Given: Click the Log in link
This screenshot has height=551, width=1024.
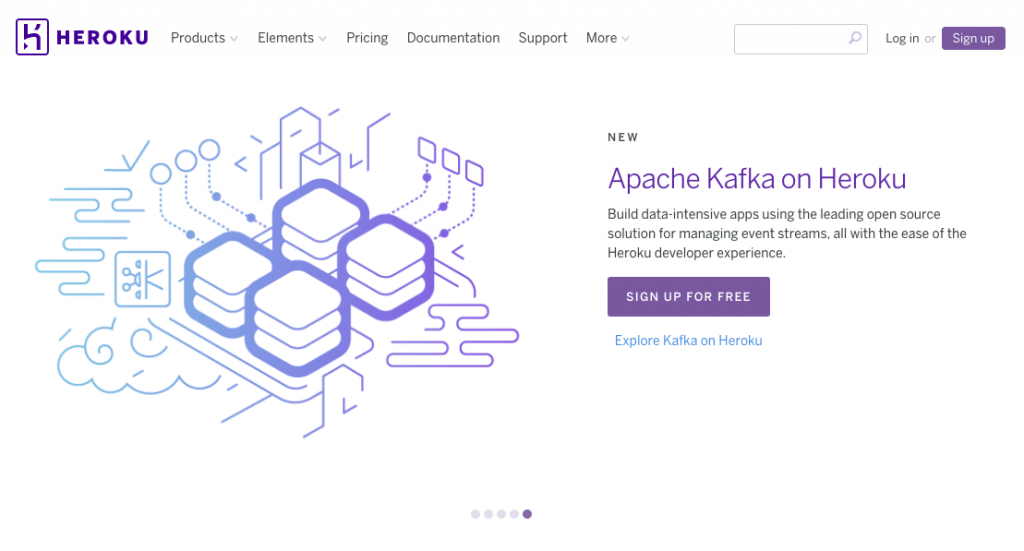Looking at the screenshot, I should (x=902, y=39).
